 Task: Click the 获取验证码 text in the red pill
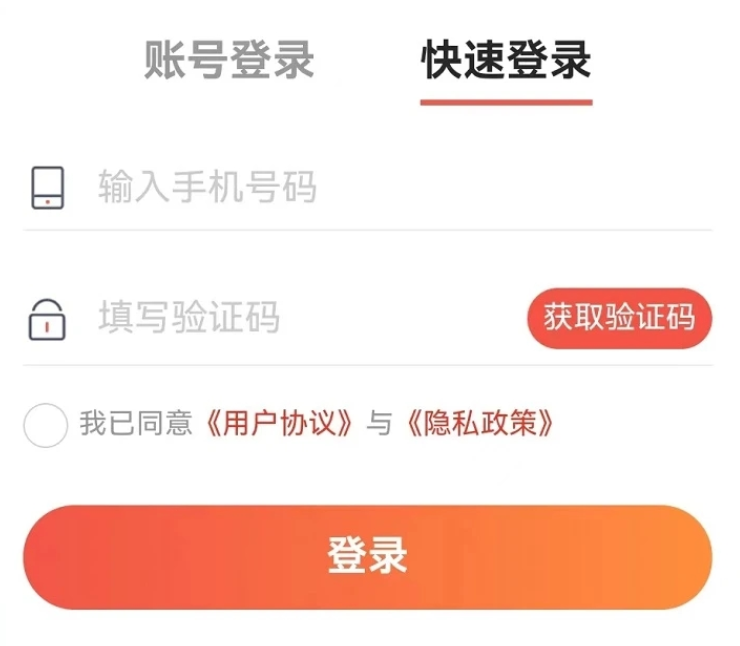pos(619,319)
